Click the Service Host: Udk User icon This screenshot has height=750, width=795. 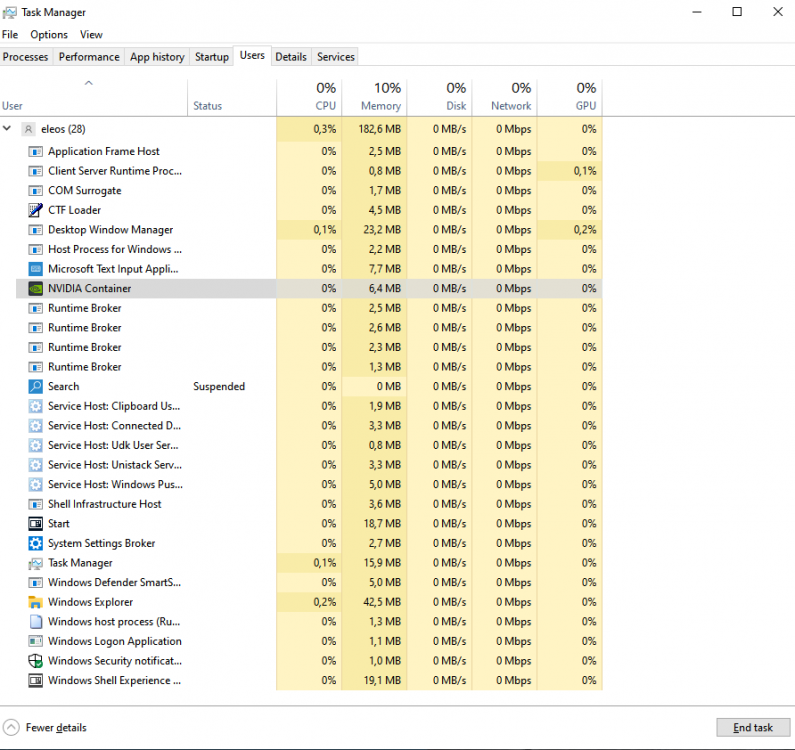coord(35,445)
